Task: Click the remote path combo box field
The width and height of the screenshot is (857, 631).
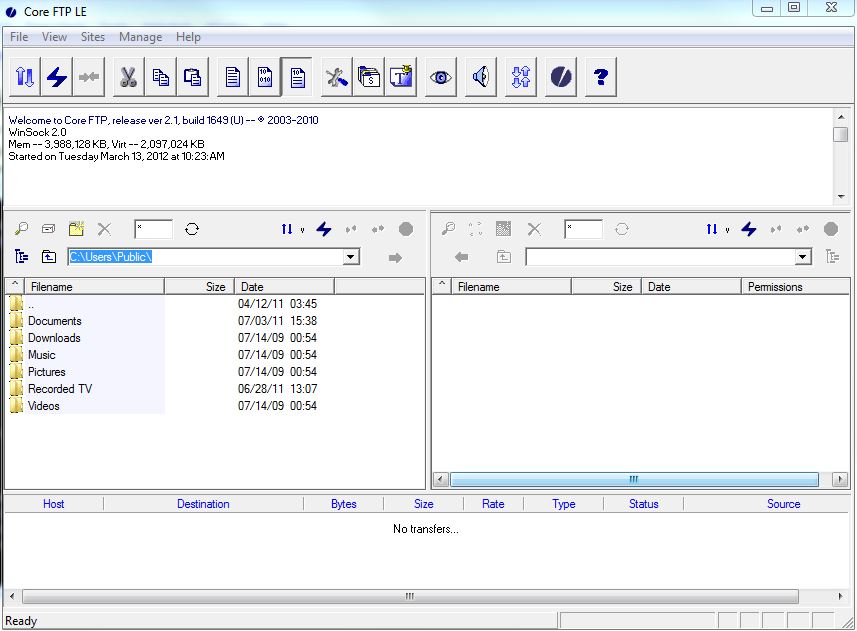Action: [x=661, y=257]
